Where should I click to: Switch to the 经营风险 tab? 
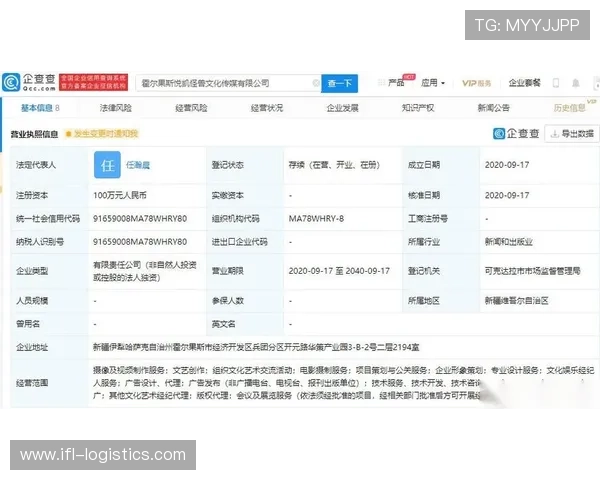191,108
